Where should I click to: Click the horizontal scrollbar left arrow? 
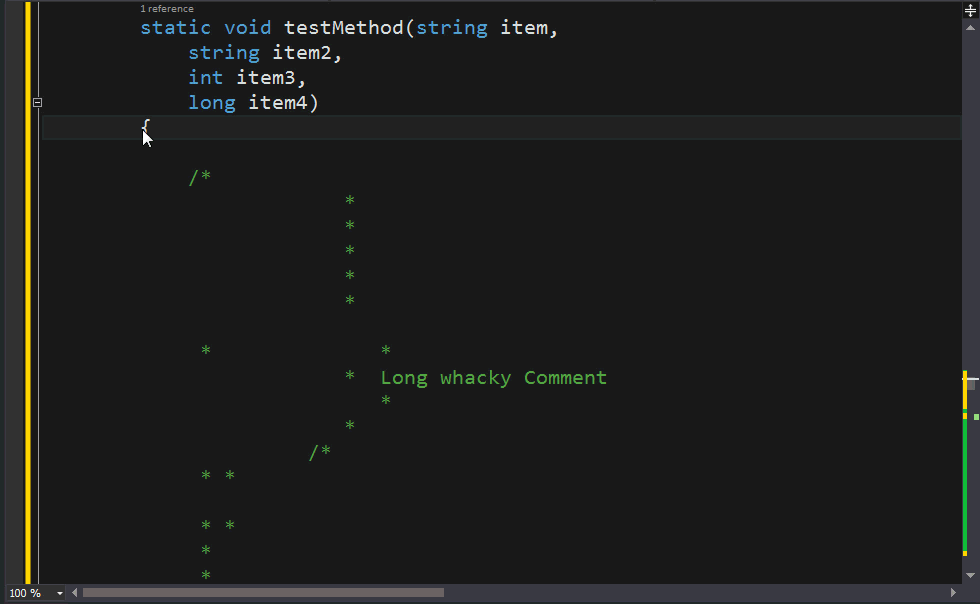coord(74,593)
